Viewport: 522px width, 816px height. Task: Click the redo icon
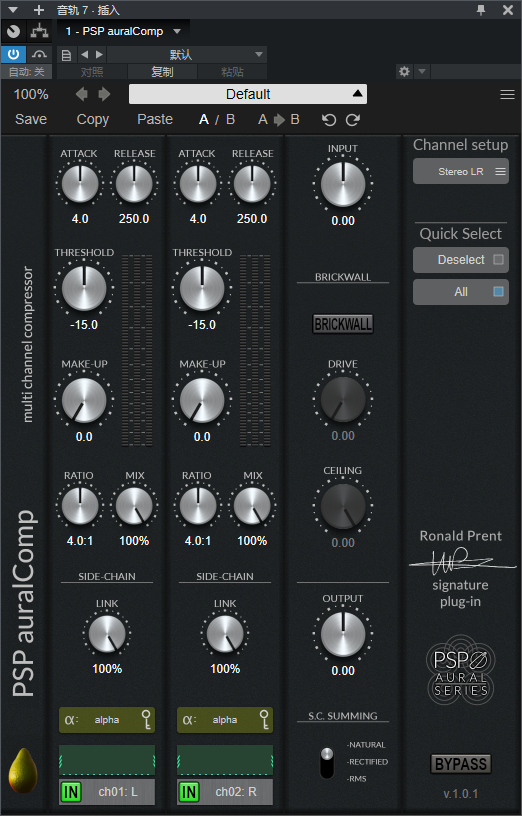353,120
